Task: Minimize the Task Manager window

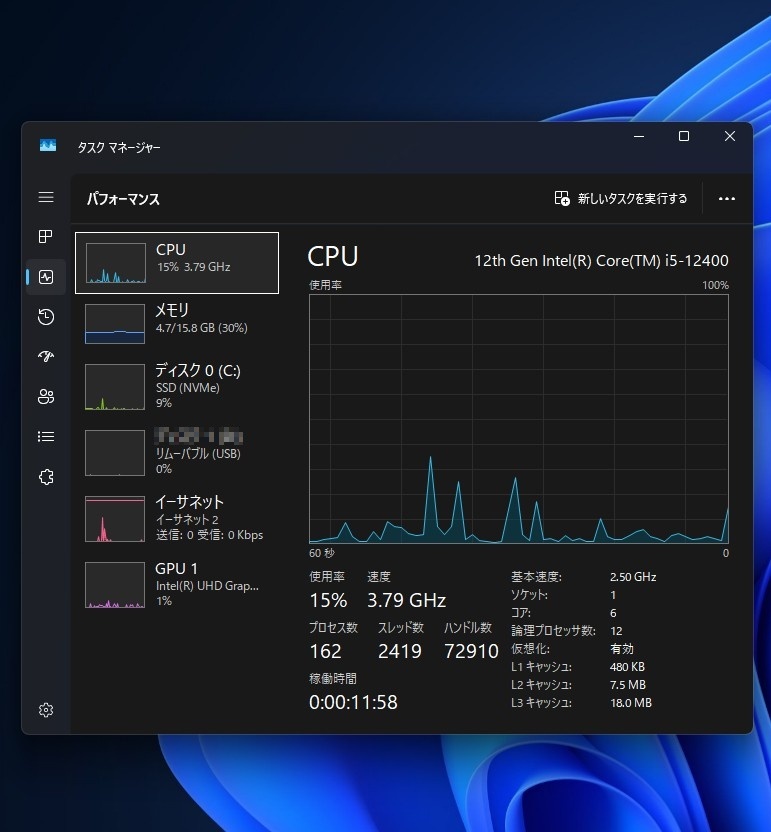Action: coord(639,136)
